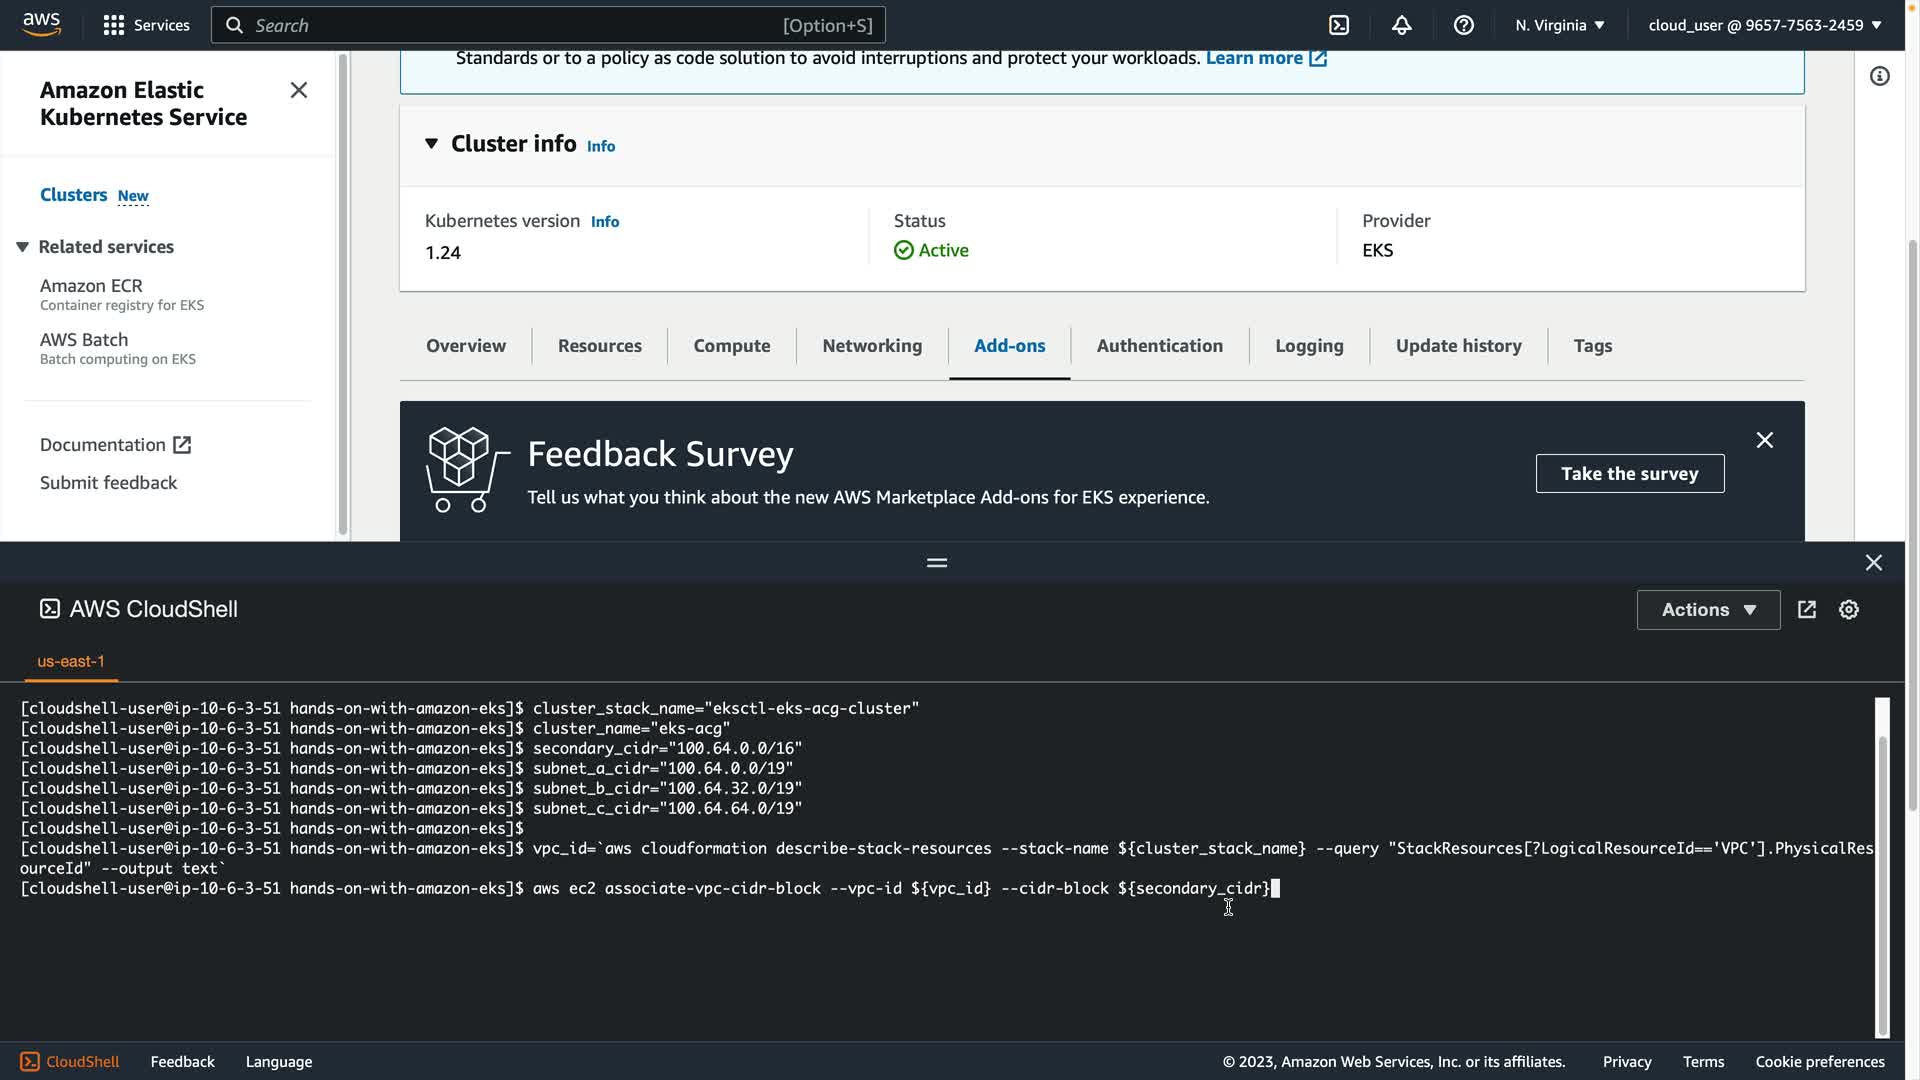Click the Take the survey button

1629,474
